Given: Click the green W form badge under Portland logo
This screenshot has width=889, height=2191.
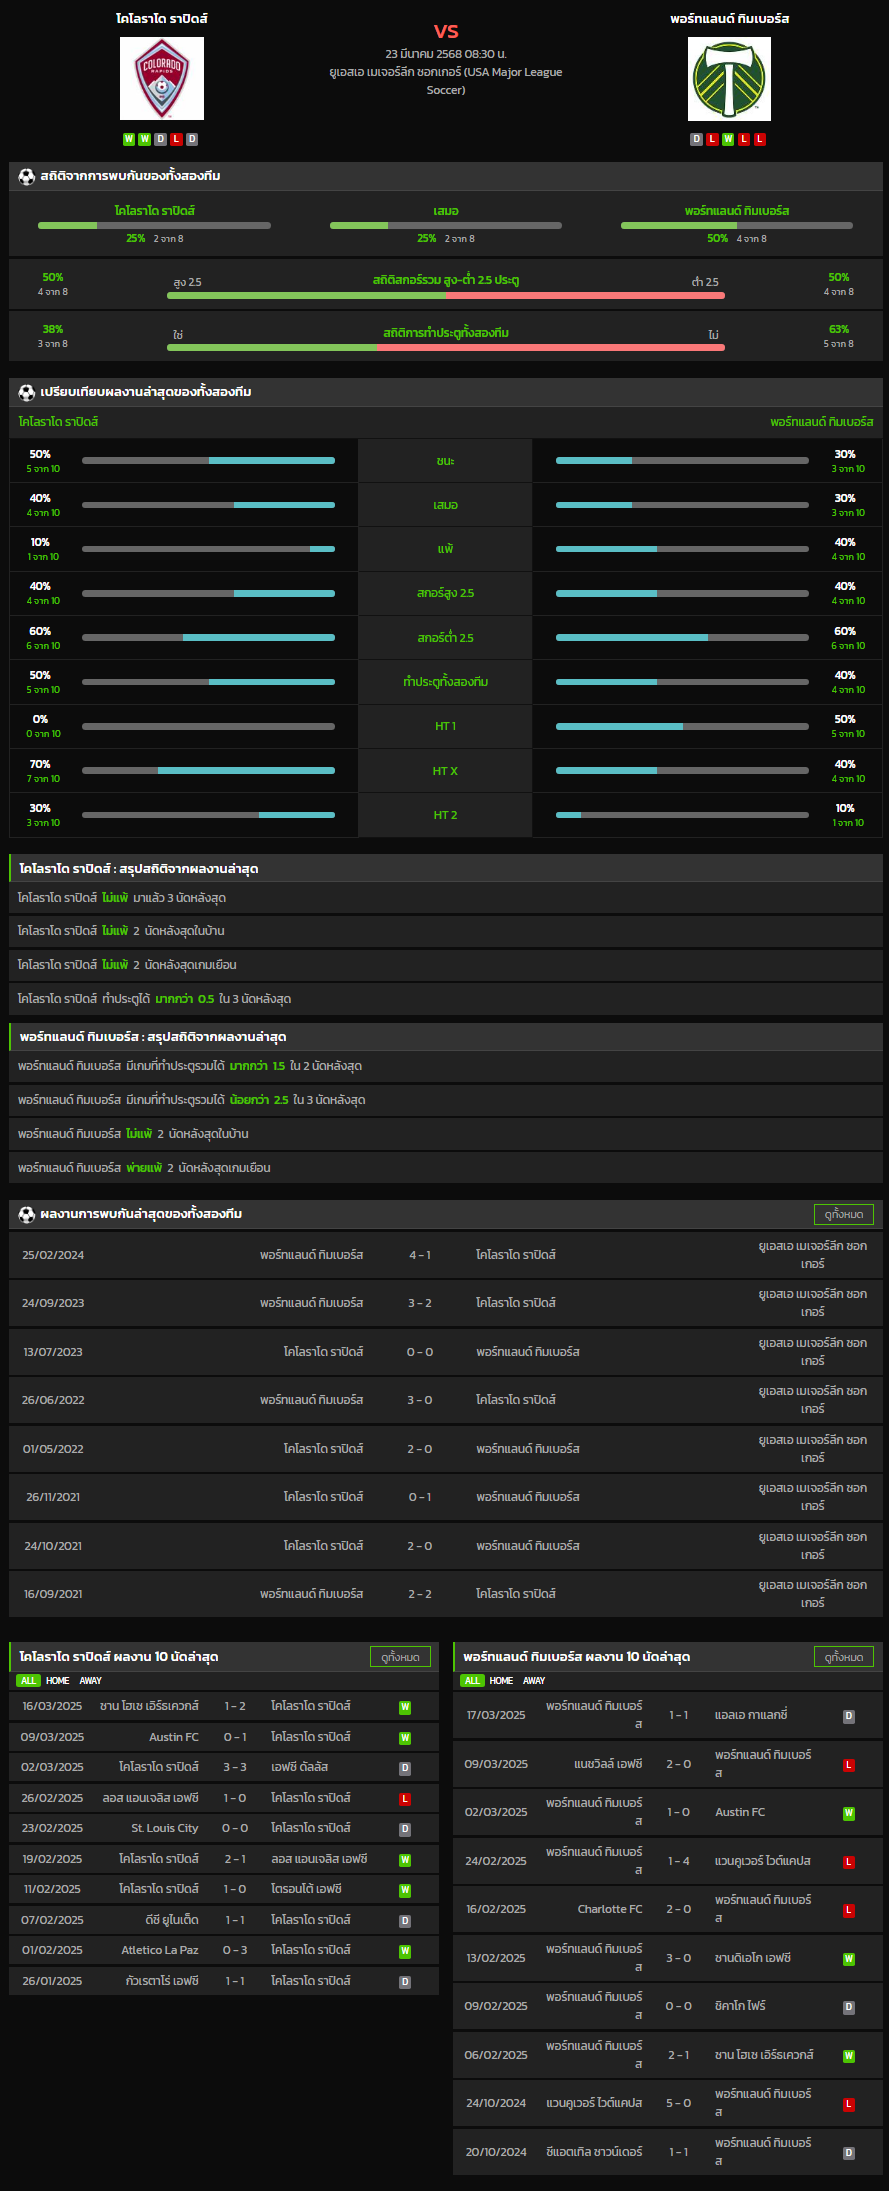Looking at the screenshot, I should click(728, 139).
